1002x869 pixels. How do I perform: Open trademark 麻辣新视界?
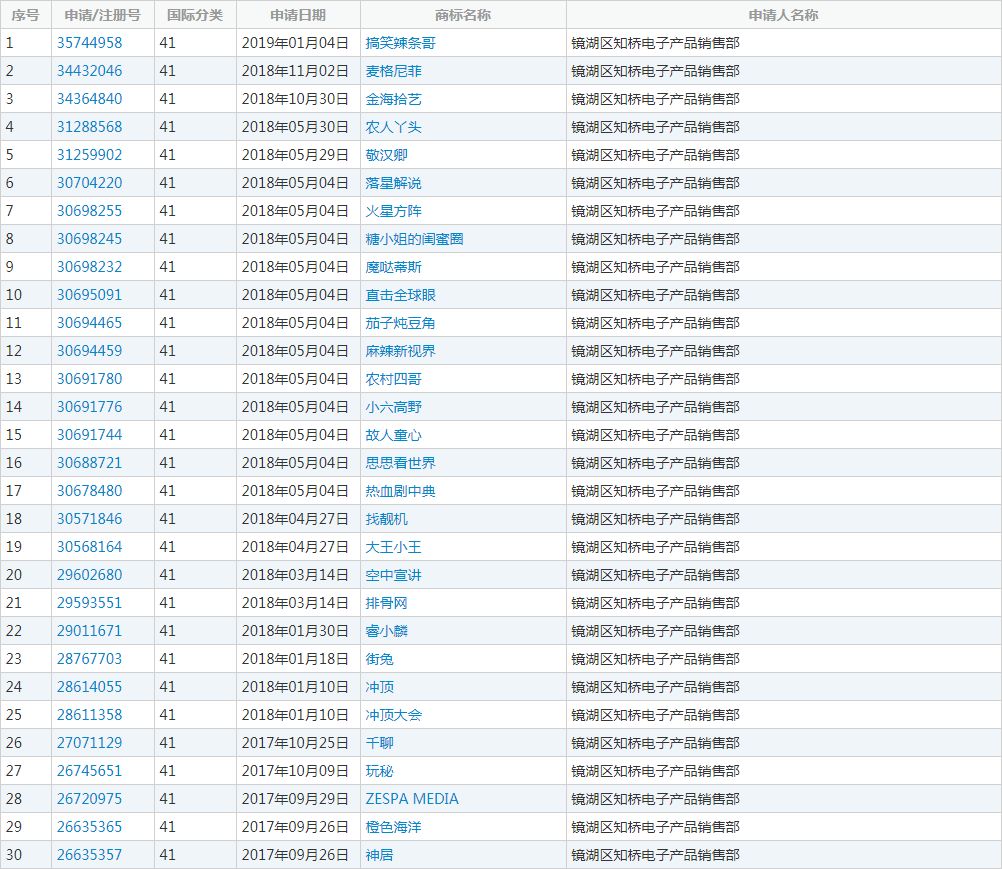401,351
